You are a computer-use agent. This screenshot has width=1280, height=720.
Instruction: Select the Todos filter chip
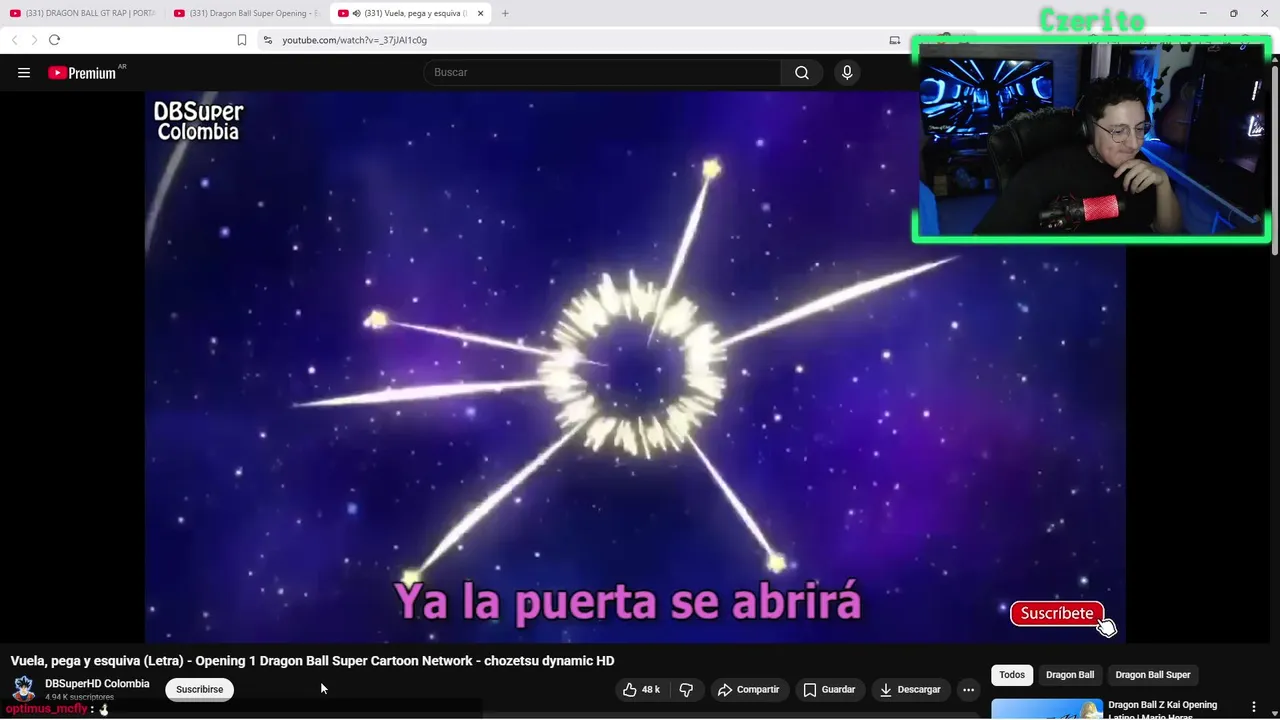coord(1012,675)
